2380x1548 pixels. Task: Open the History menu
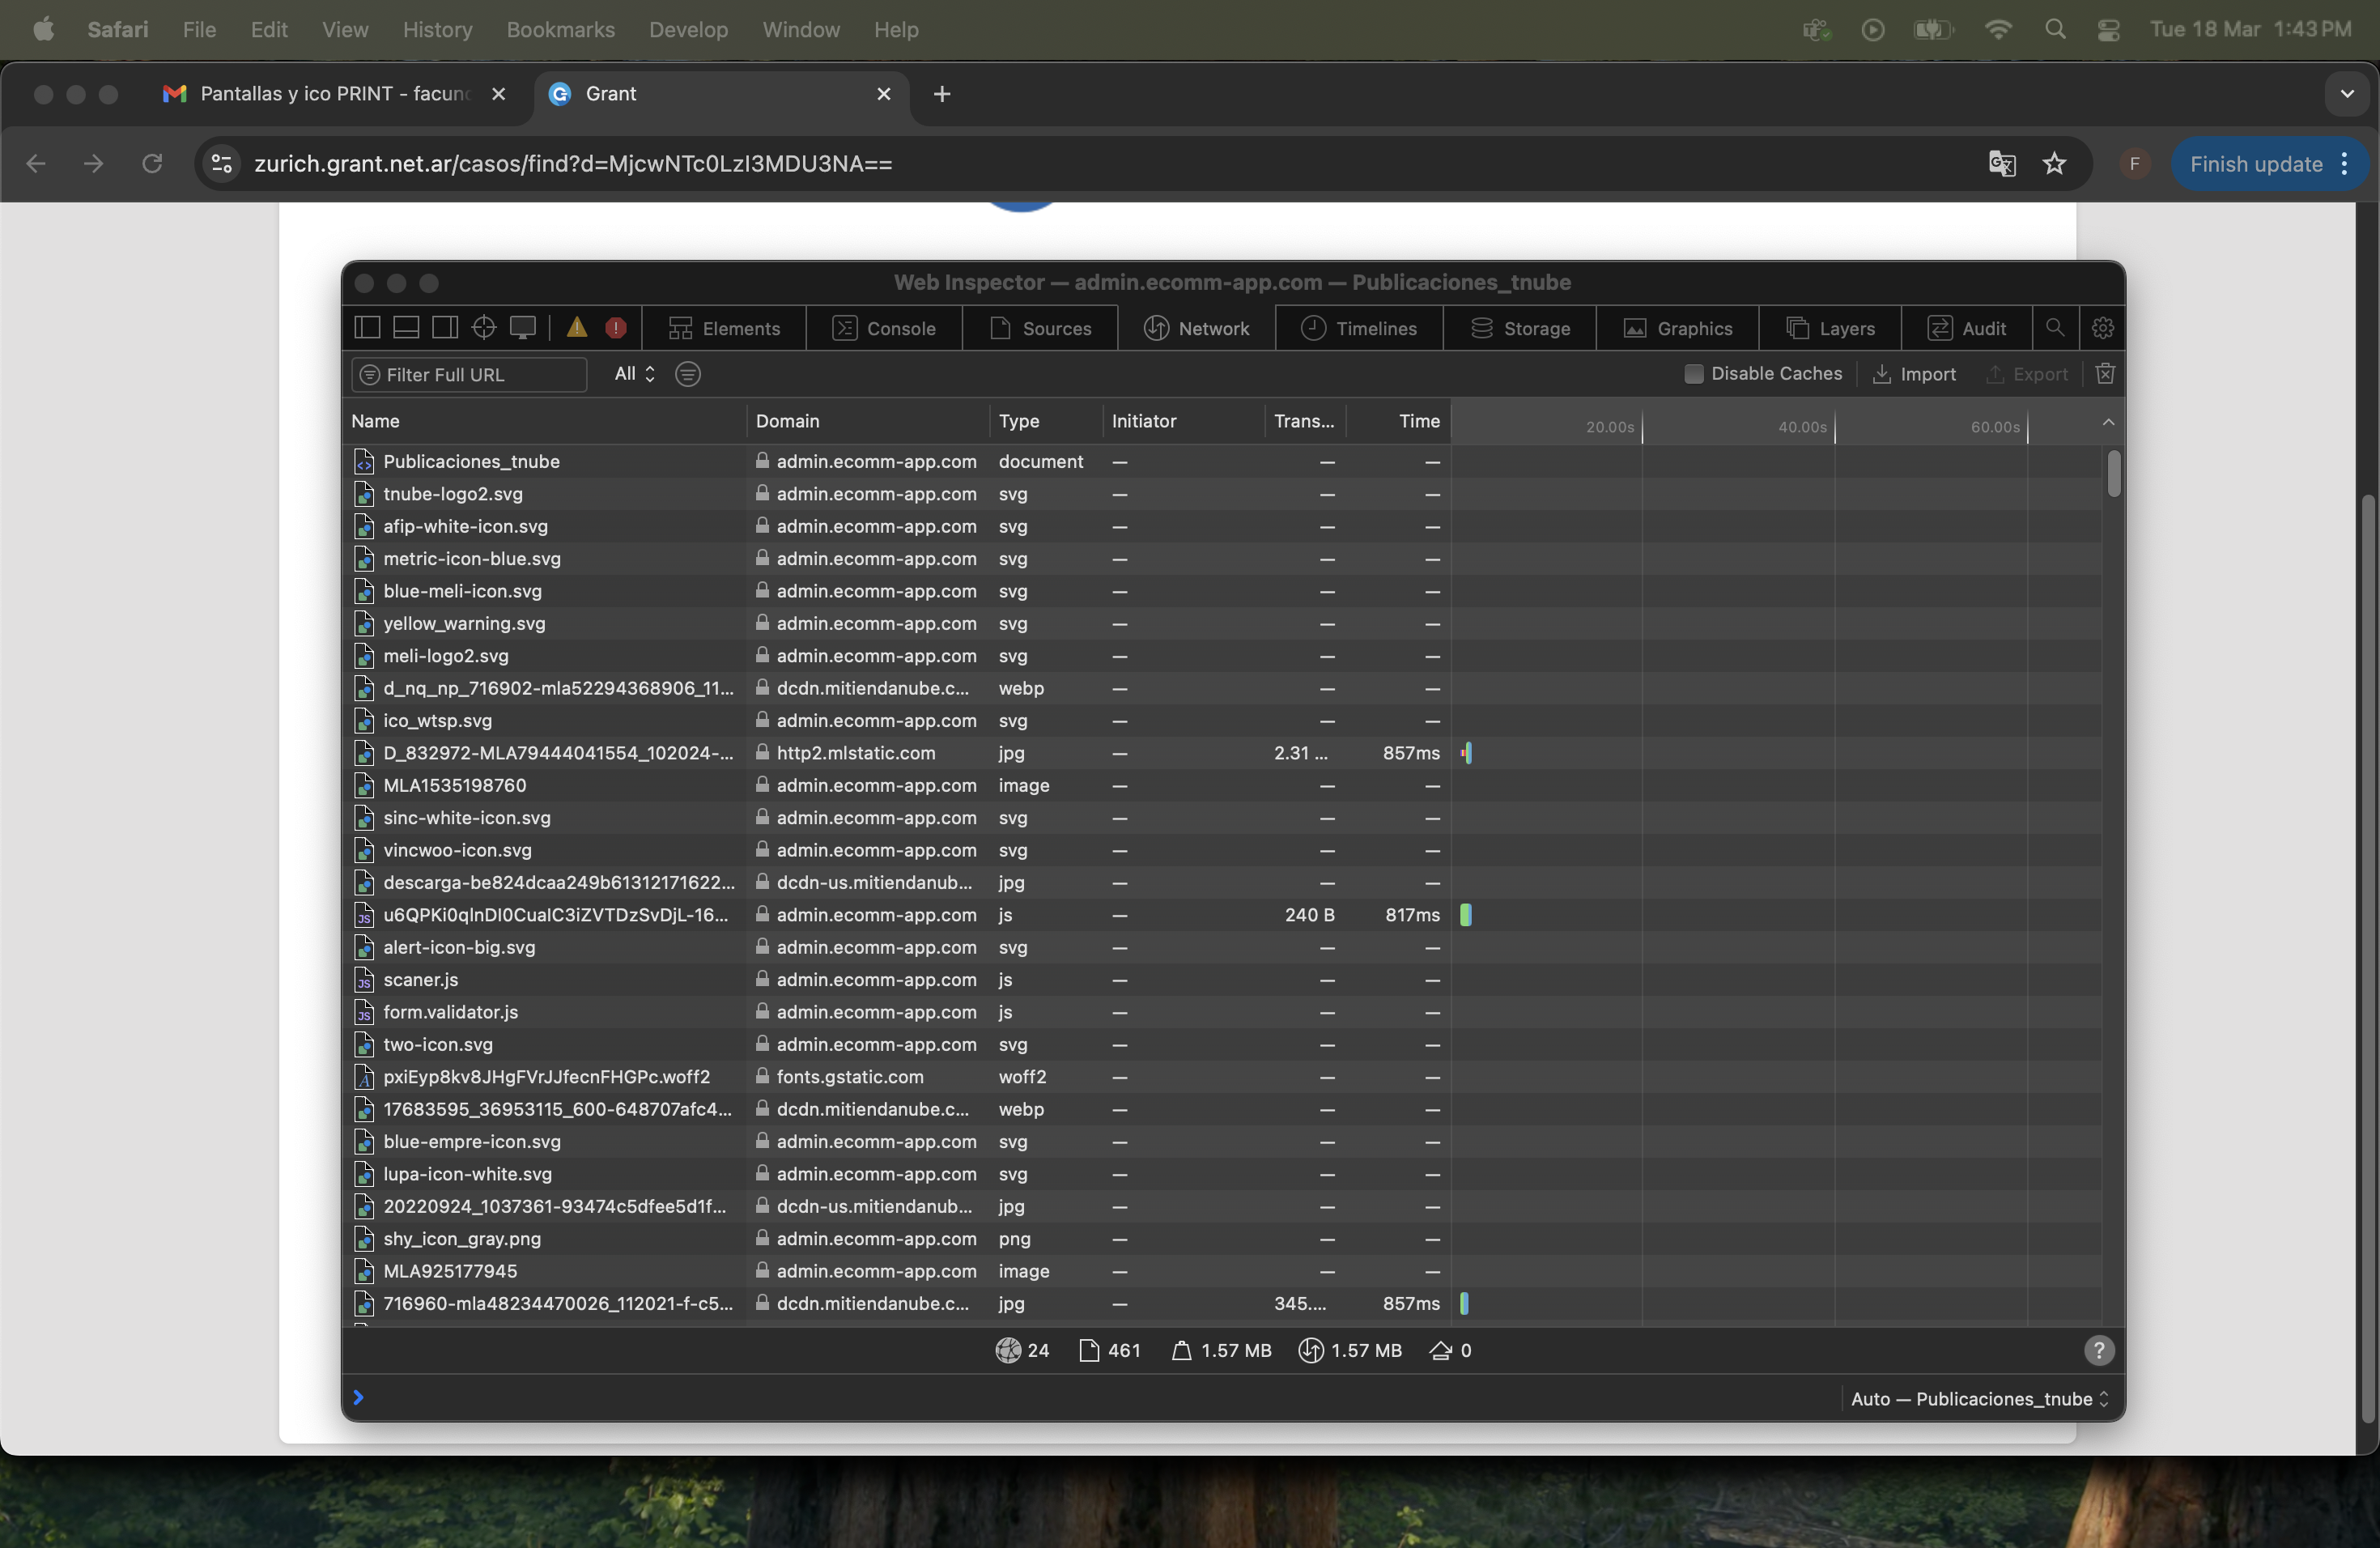click(x=437, y=29)
